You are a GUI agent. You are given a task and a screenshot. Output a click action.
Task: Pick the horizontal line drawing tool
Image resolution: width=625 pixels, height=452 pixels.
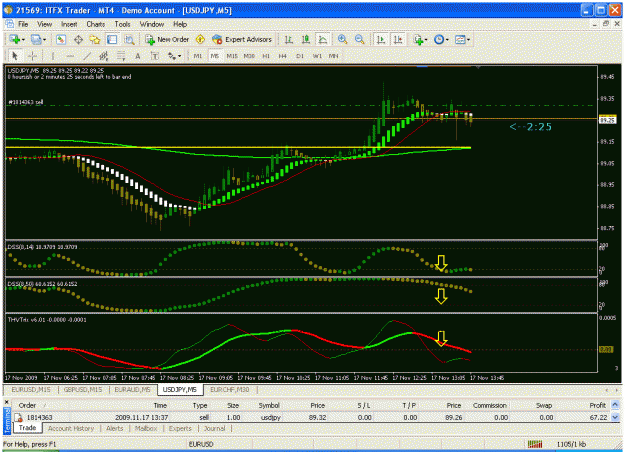70,56
